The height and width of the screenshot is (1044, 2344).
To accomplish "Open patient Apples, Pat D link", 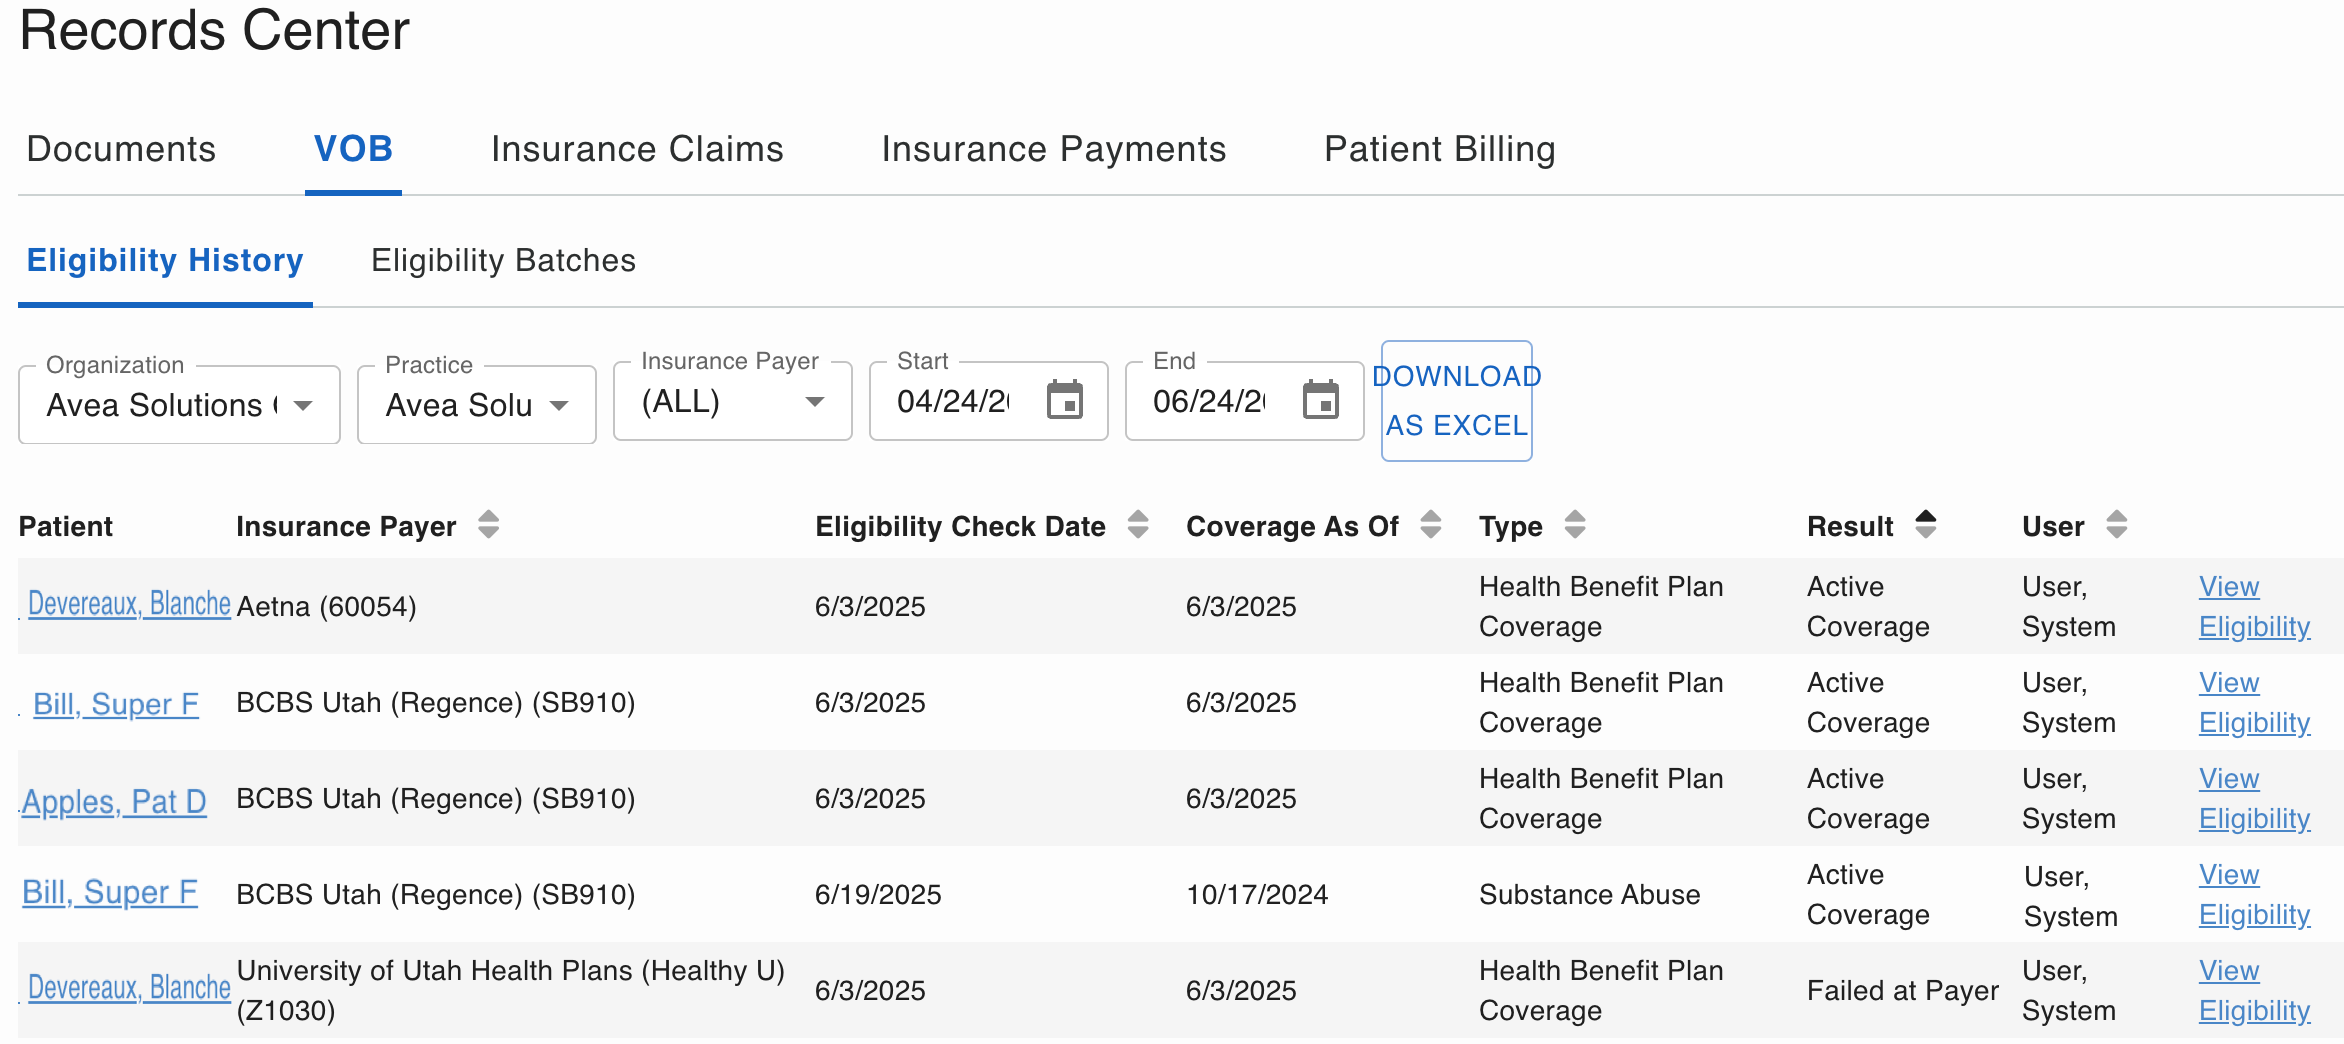I will [x=114, y=801].
